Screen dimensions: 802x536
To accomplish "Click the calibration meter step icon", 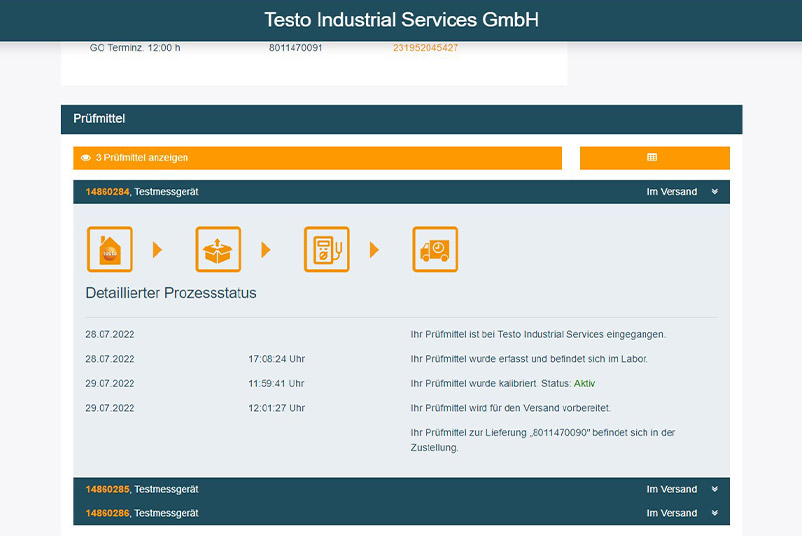I will pyautogui.click(x=326, y=249).
